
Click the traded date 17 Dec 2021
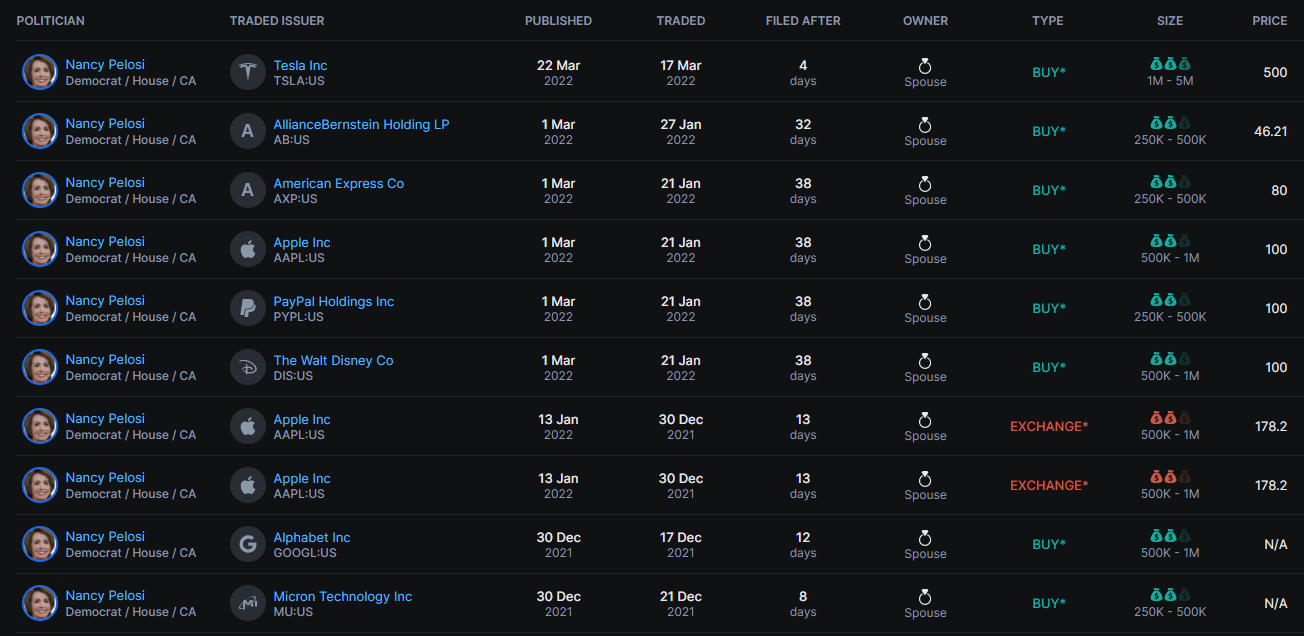click(x=681, y=544)
